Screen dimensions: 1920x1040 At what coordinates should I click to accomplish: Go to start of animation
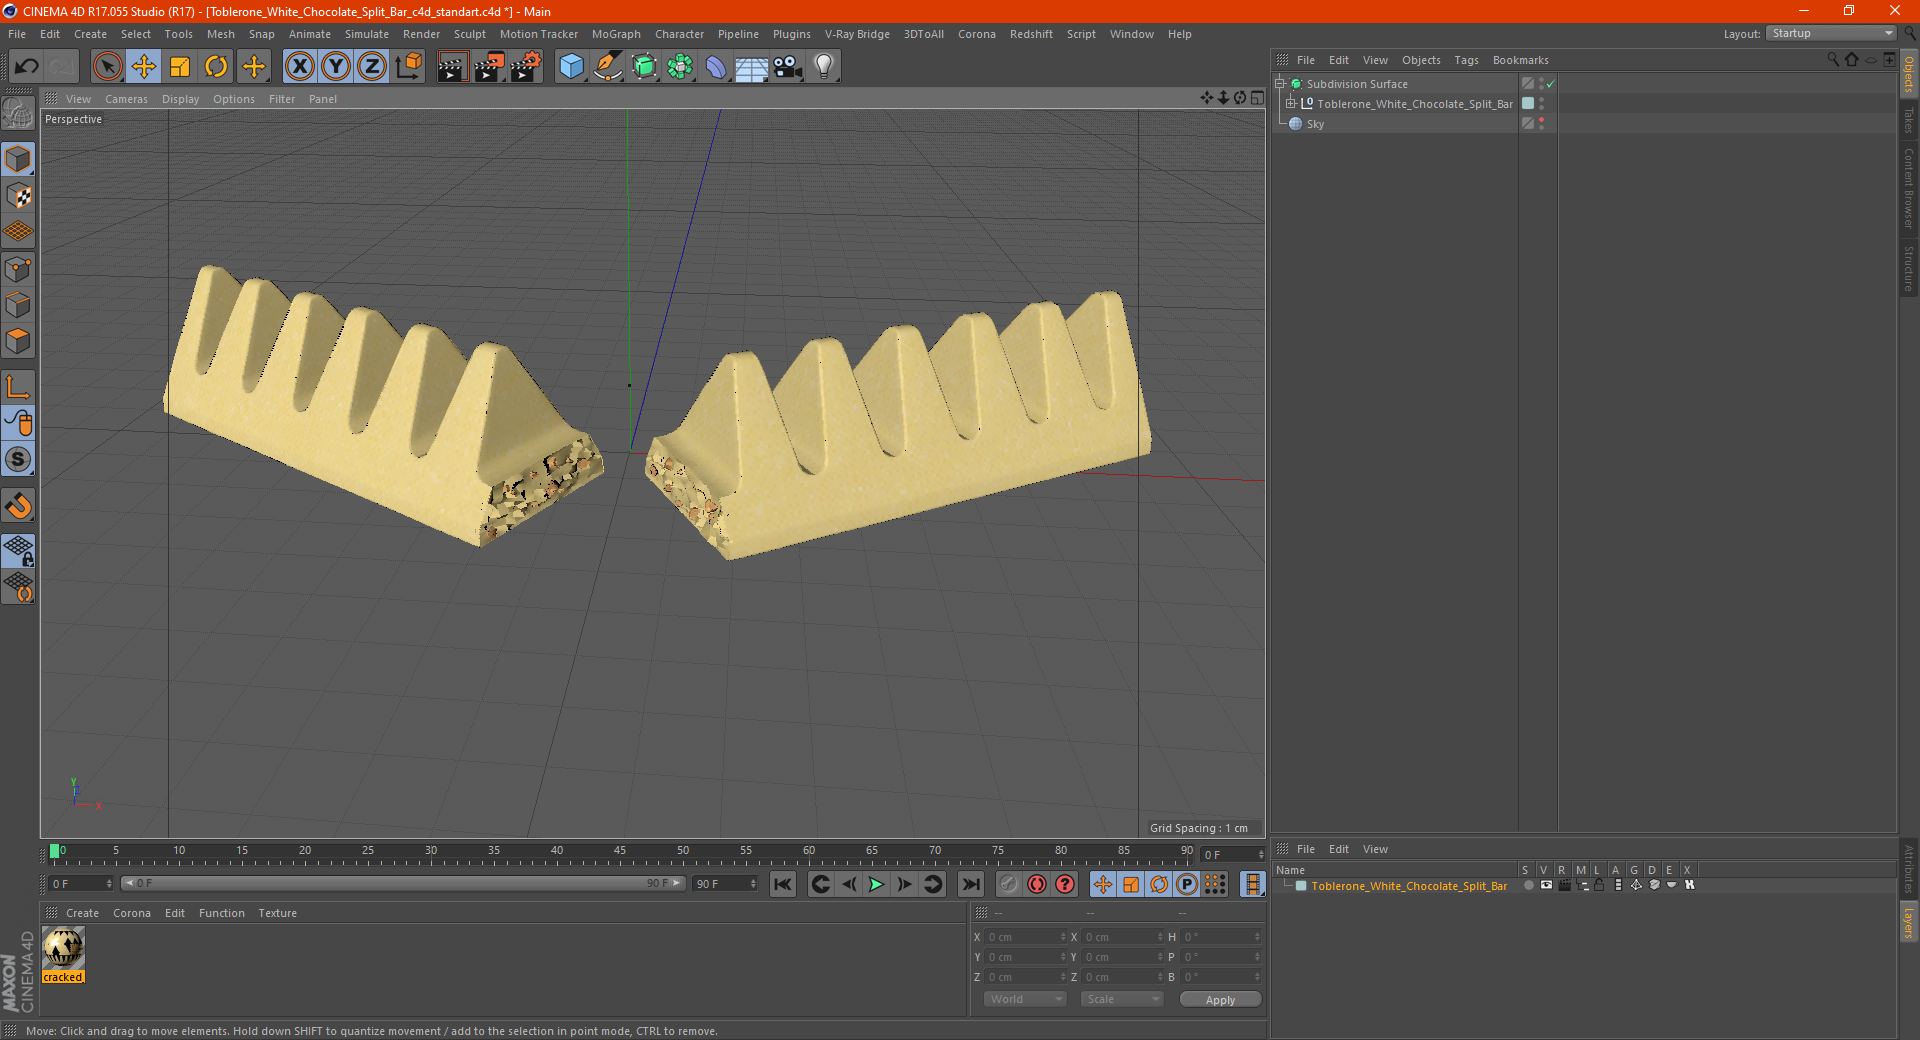pos(783,884)
